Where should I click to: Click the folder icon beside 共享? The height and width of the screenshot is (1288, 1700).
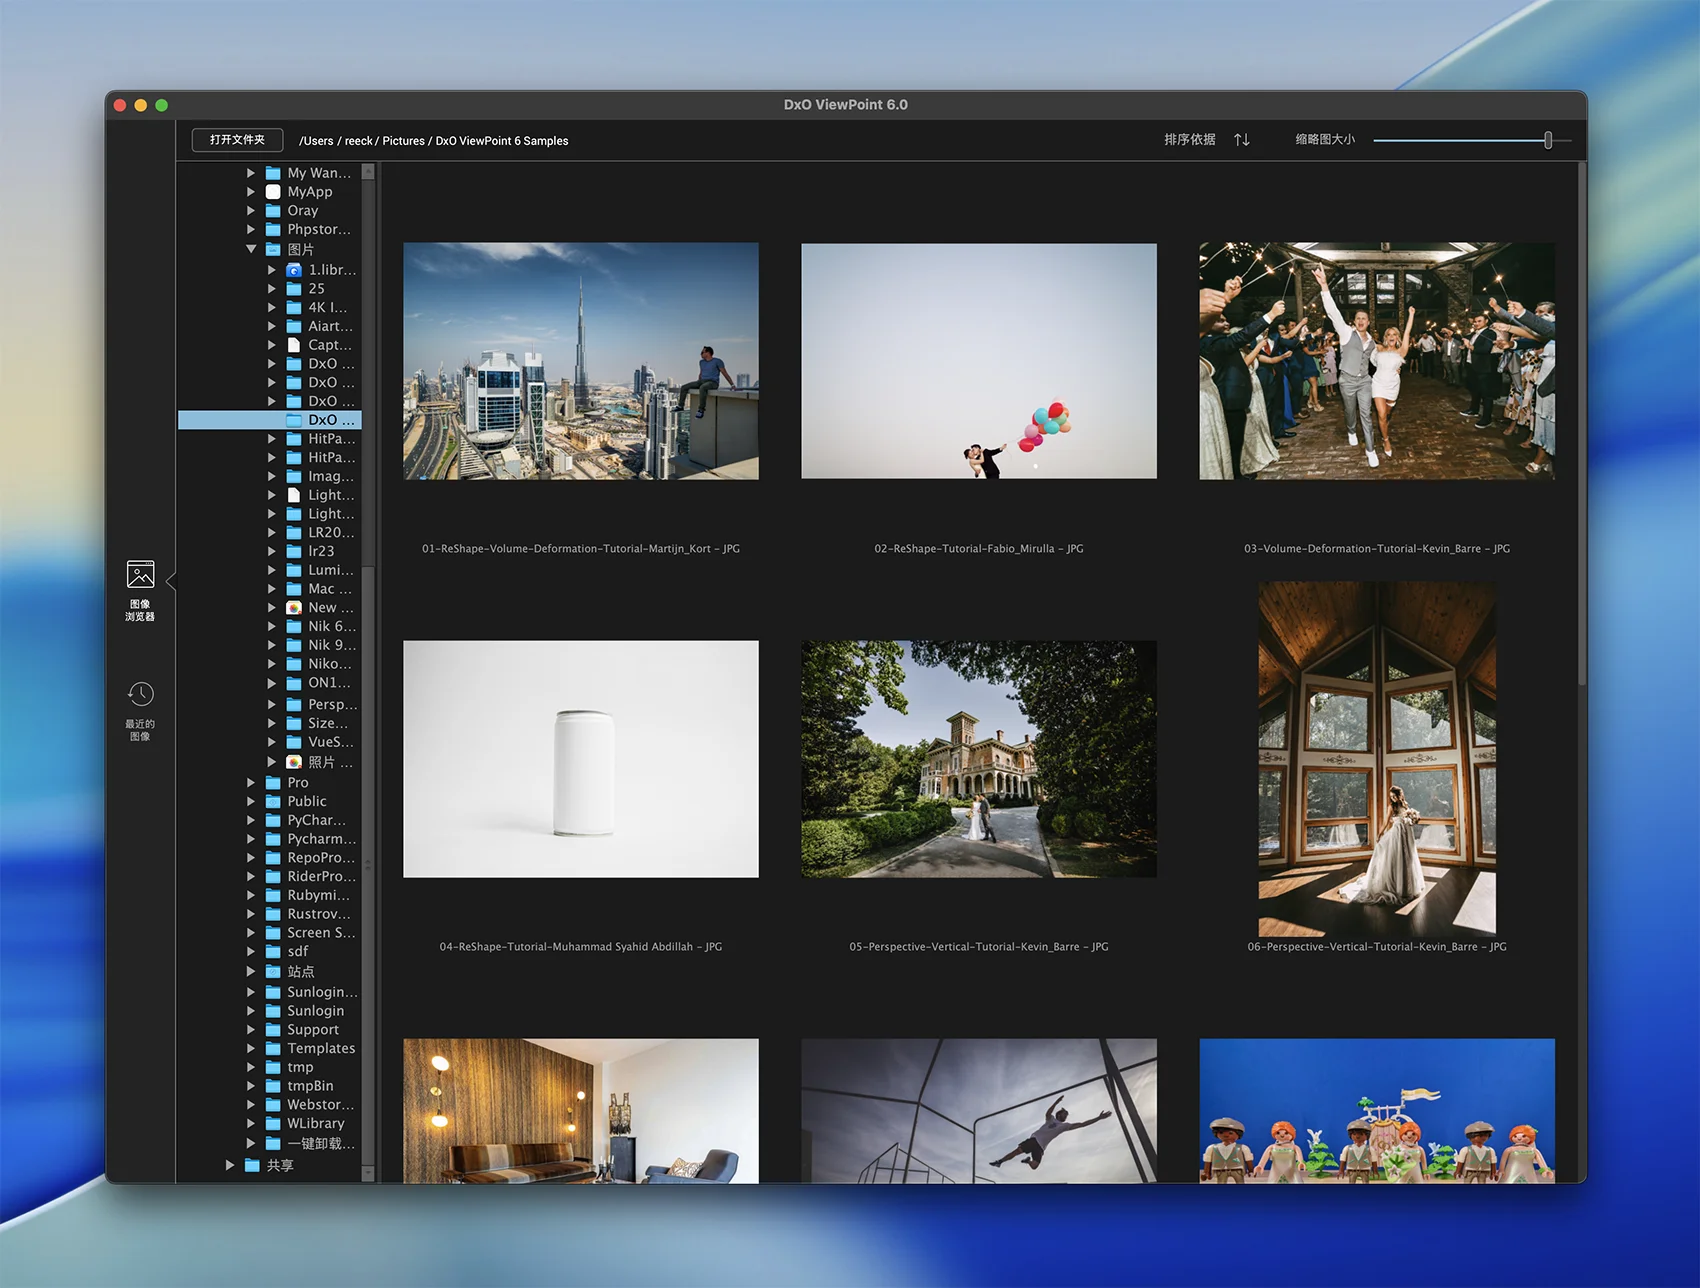pos(252,1165)
